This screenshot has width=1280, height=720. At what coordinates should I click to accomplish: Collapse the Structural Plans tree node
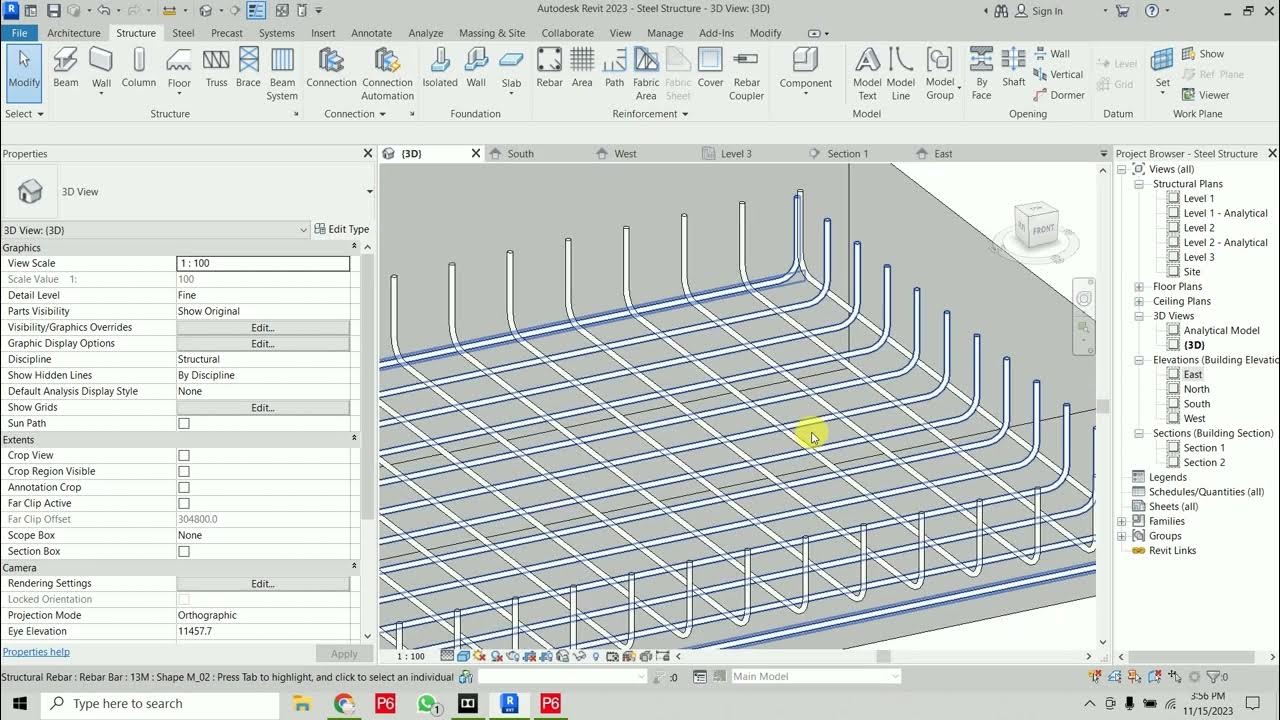[1139, 184]
